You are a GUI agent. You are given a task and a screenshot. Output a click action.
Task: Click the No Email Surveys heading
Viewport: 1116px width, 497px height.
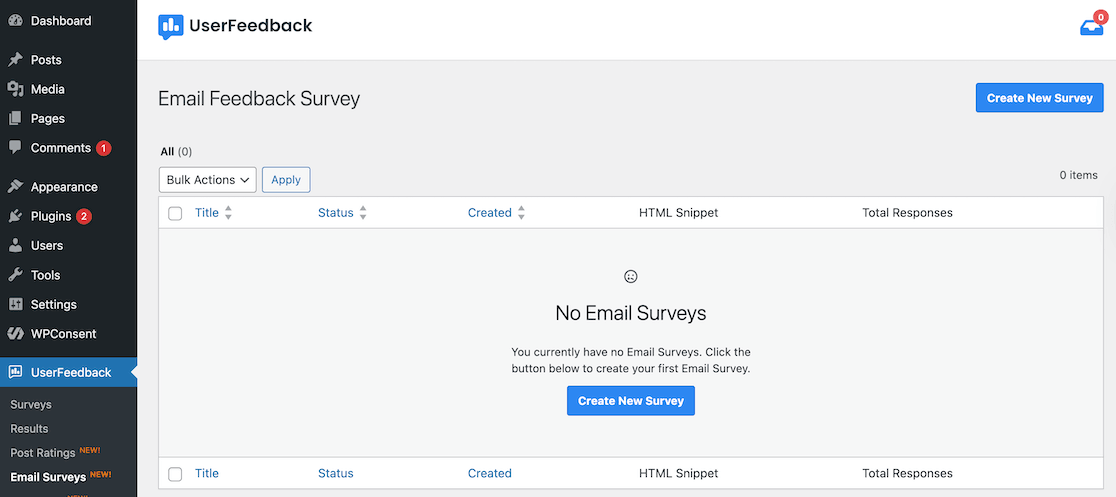point(631,313)
